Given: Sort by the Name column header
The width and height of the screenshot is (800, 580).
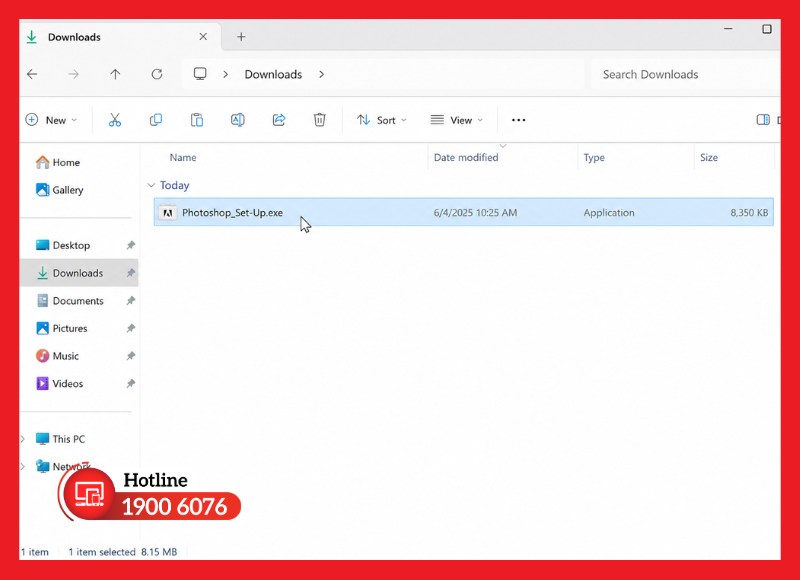Looking at the screenshot, I should pyautogui.click(x=183, y=158).
